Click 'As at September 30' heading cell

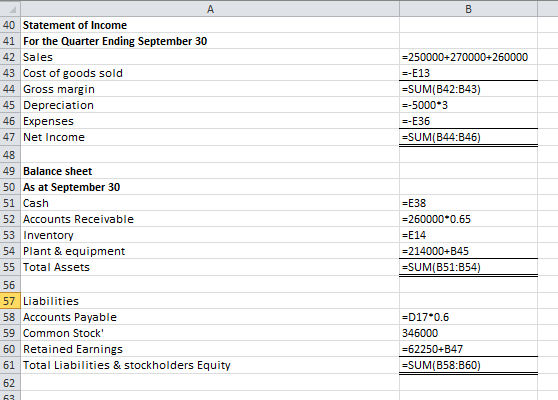tap(210, 187)
